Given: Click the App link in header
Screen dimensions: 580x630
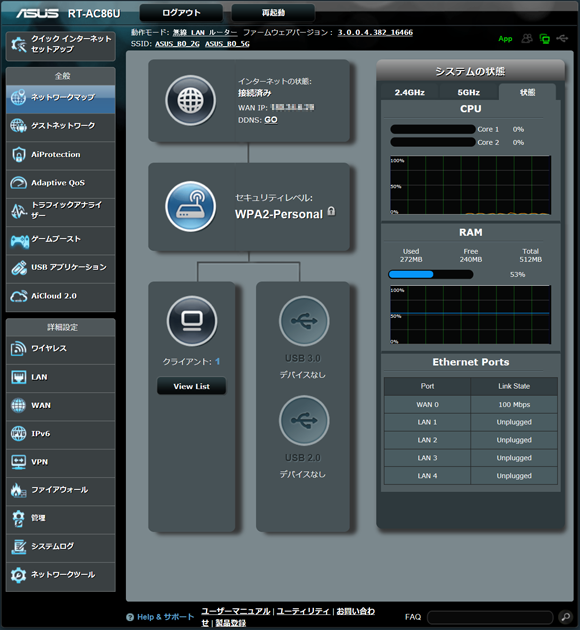Looking at the screenshot, I should click(505, 39).
